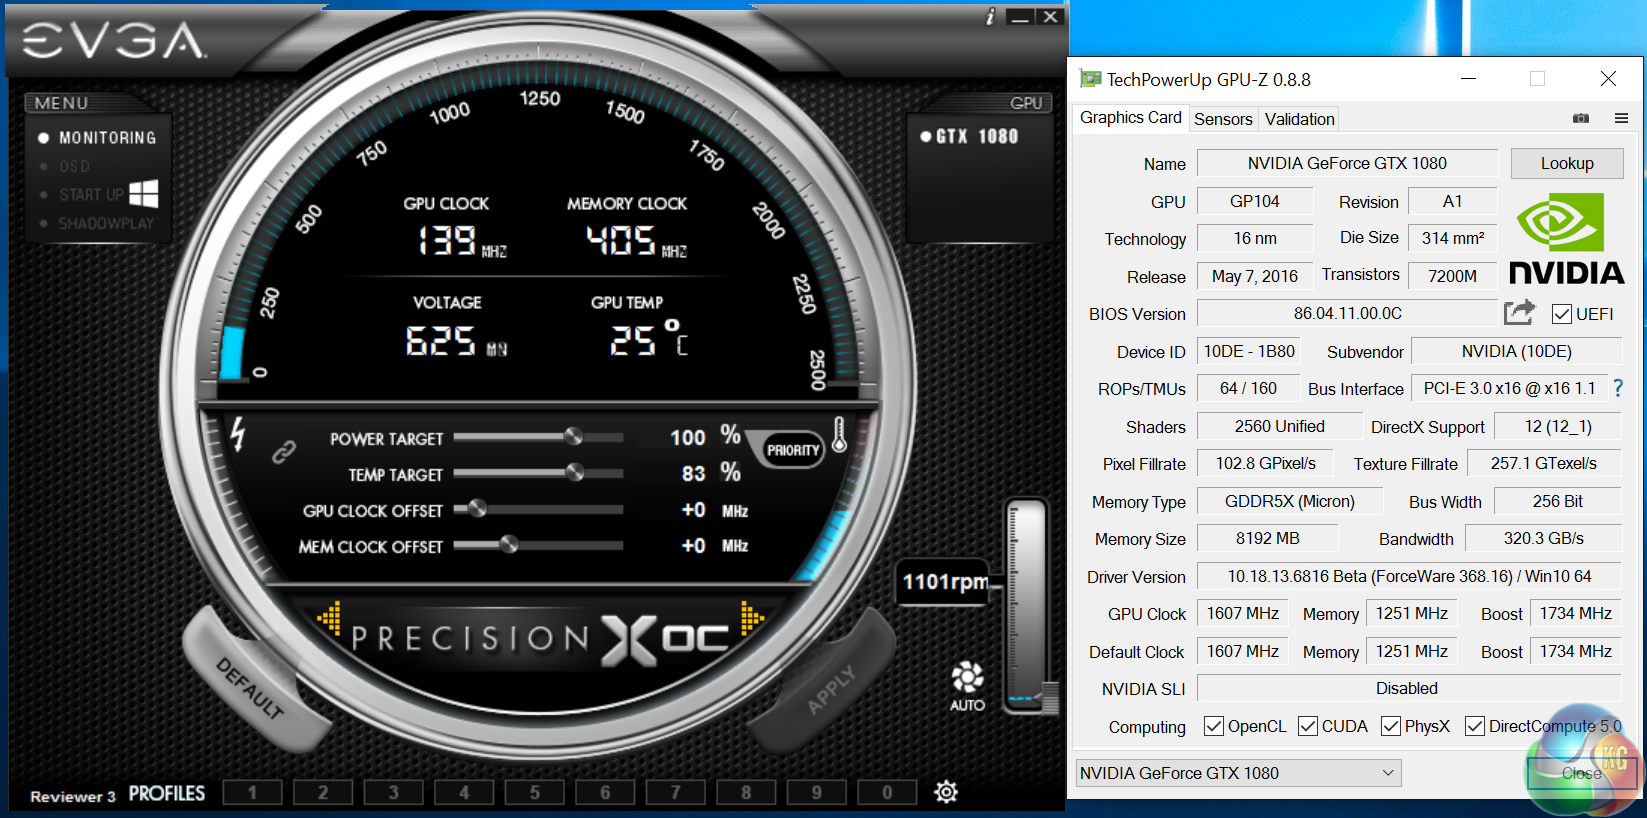
Task: Open the GPU-Z hamburger menu
Action: [1621, 118]
